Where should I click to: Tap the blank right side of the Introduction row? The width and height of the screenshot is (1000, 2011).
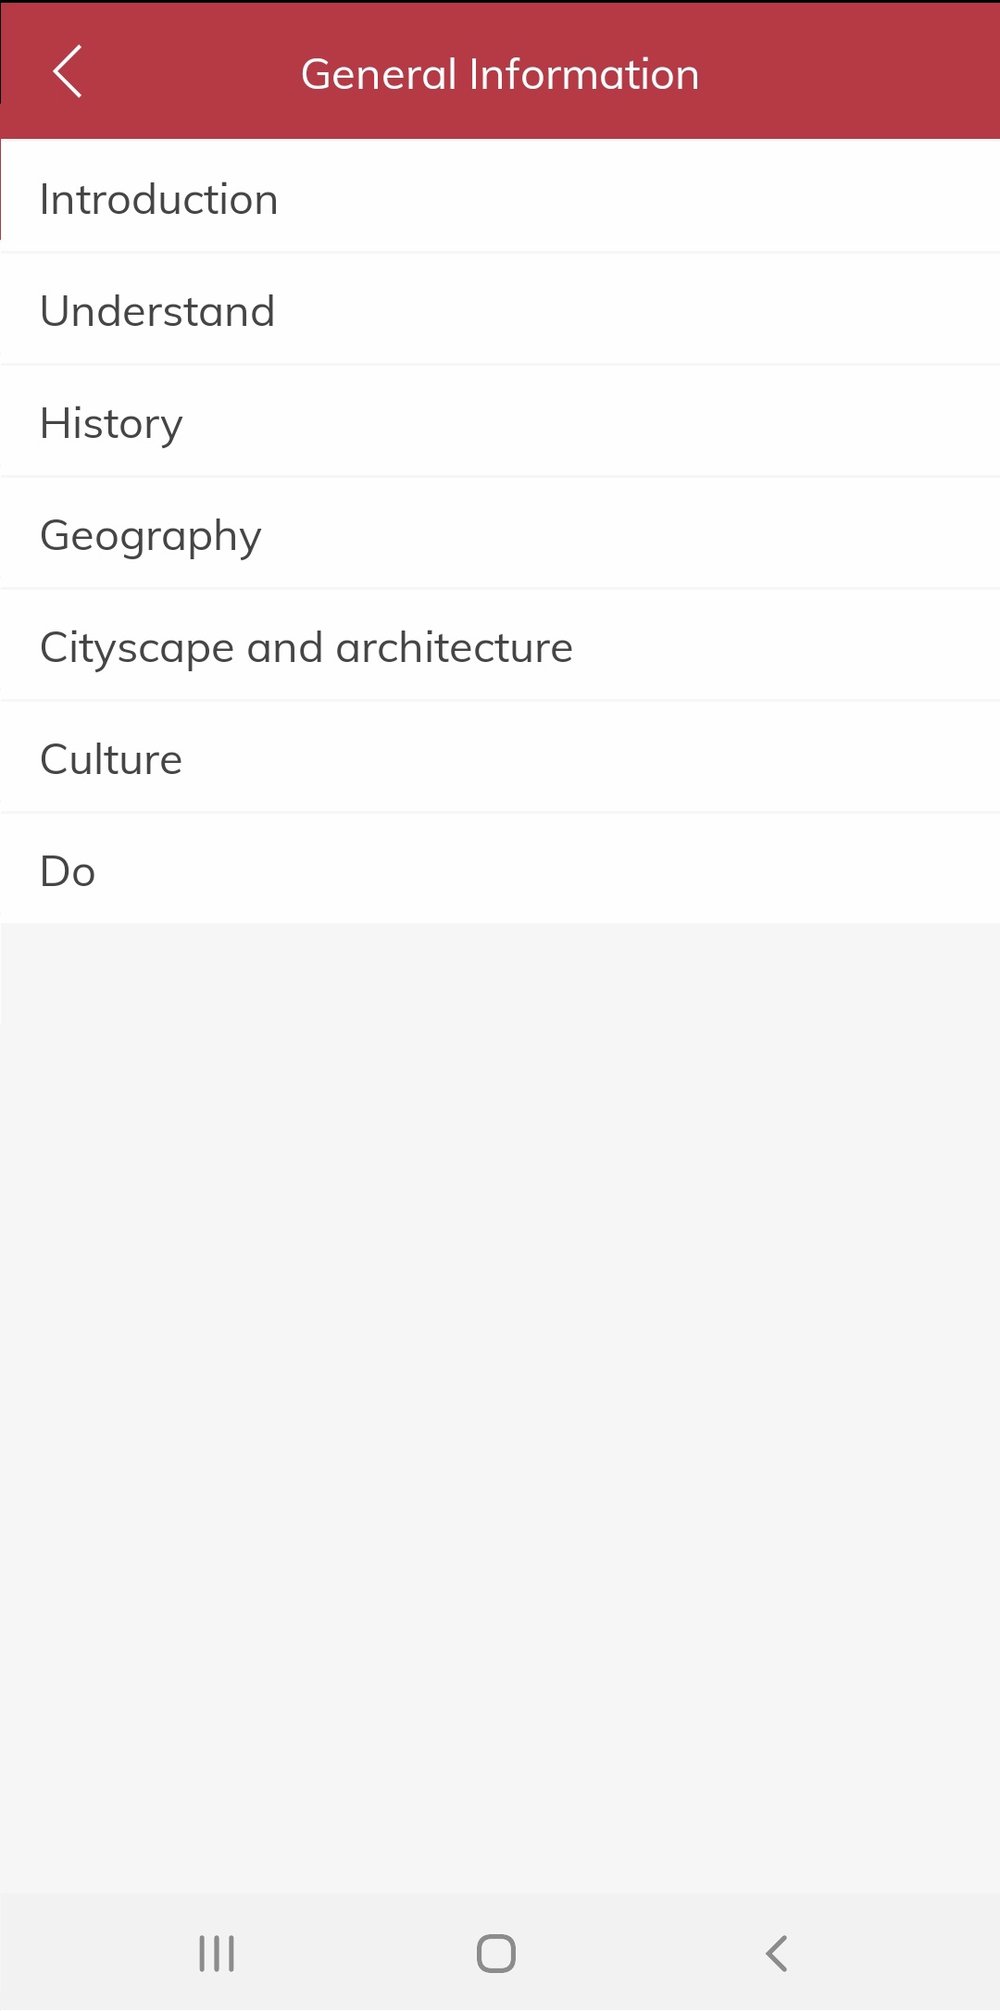[750, 199]
